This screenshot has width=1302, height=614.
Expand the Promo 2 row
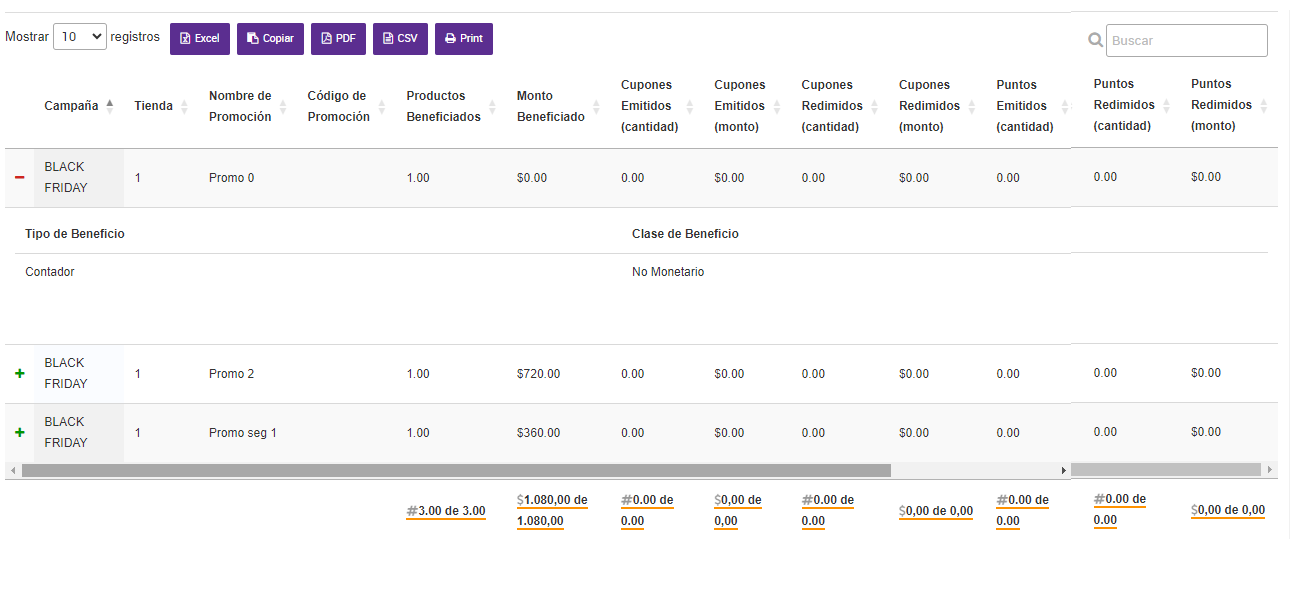click(x=19, y=373)
